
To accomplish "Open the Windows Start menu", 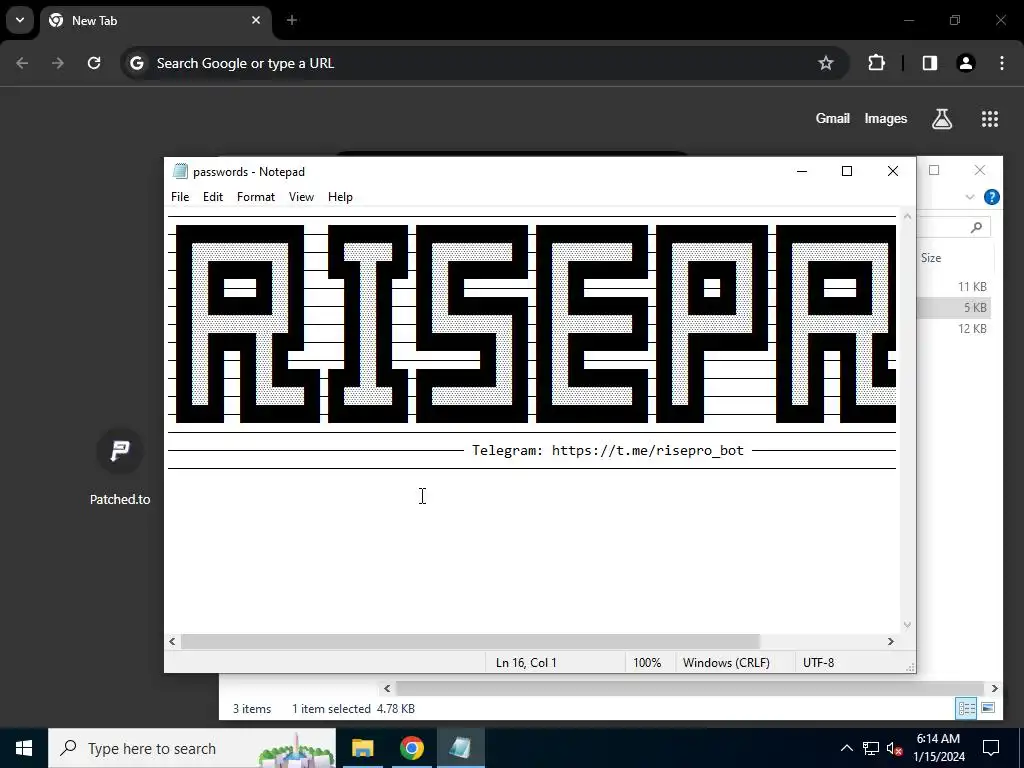I will [x=24, y=748].
